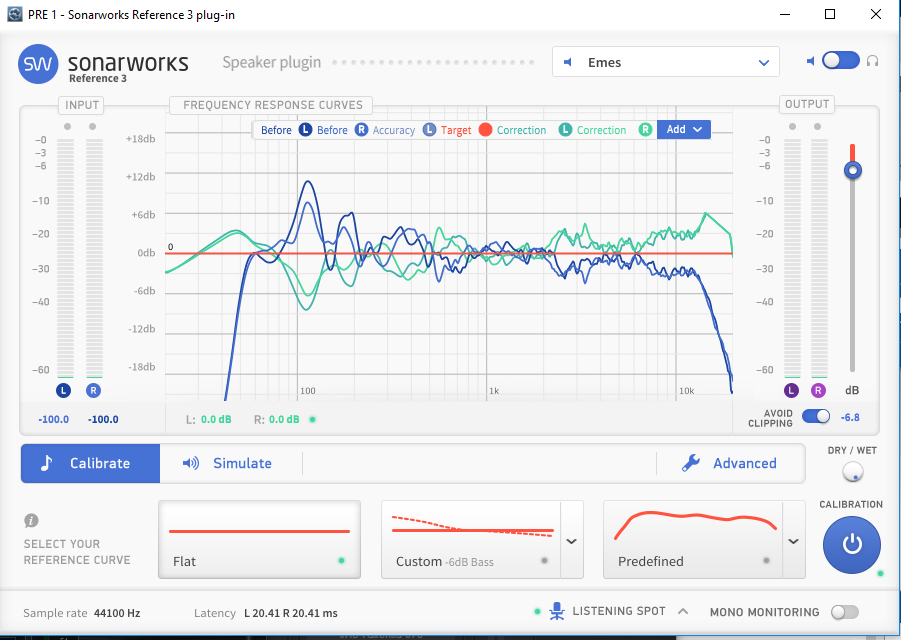
Task: Click the speaker sound icon beside Simulate
Action: click(x=191, y=463)
